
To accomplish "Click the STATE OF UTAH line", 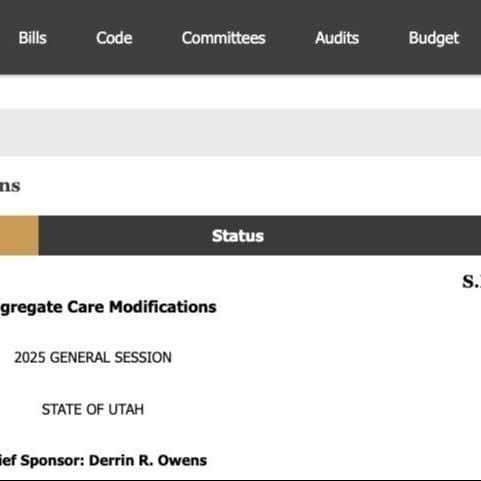I will click(93, 409).
